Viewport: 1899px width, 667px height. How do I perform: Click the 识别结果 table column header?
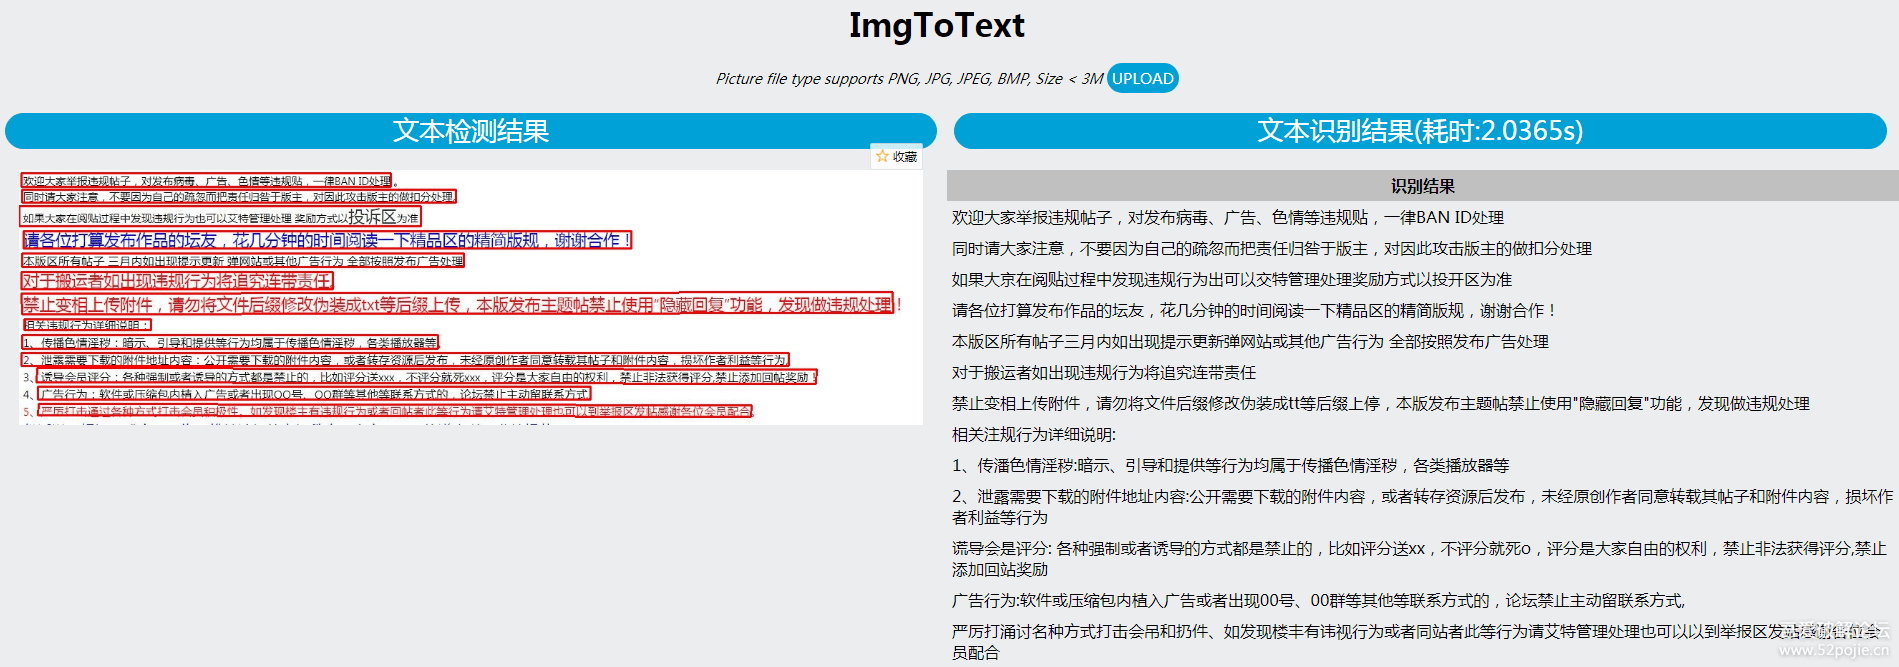pos(1421,186)
